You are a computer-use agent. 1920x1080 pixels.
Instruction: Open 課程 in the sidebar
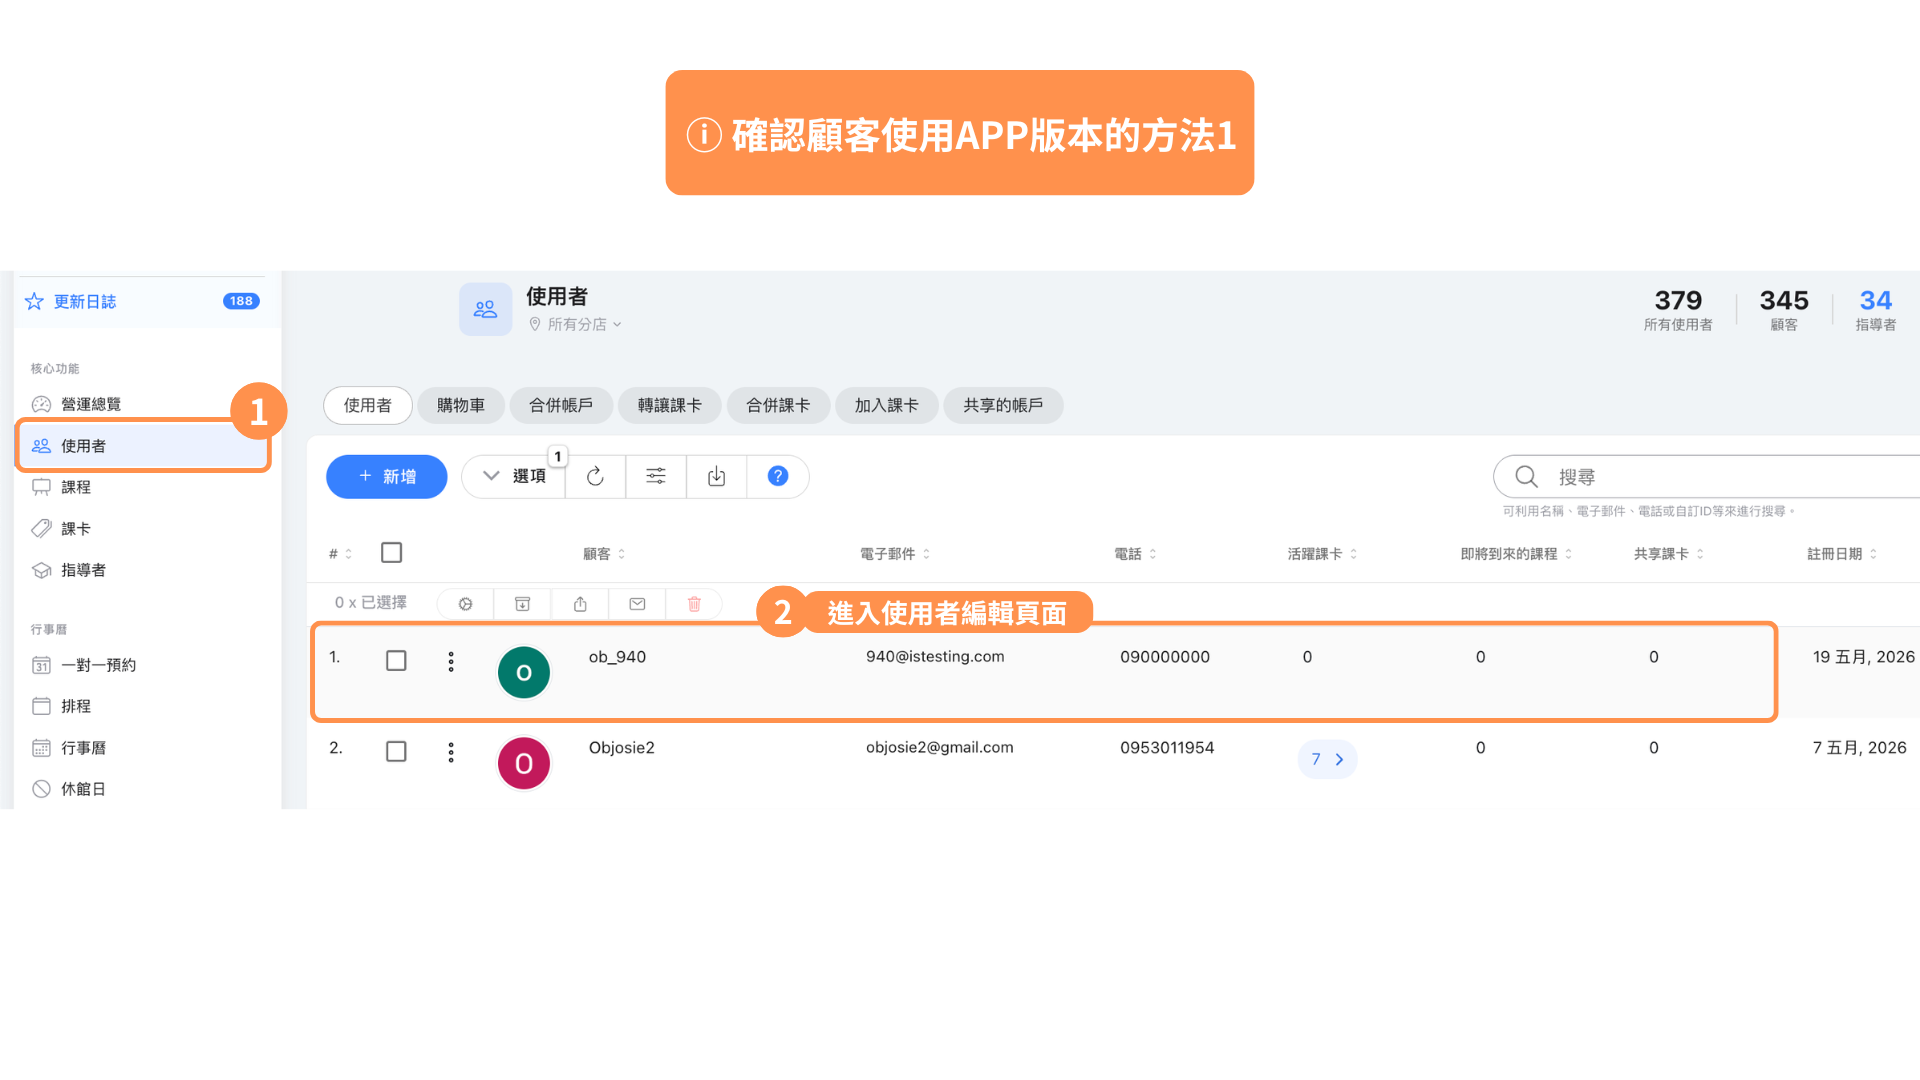[x=75, y=487]
